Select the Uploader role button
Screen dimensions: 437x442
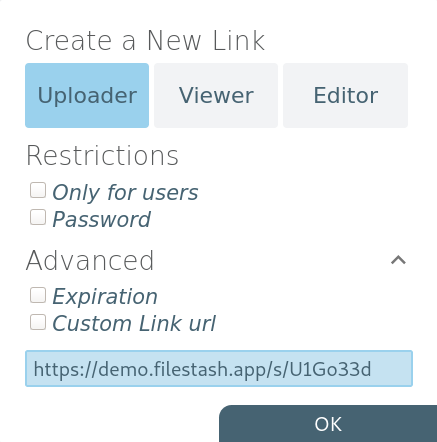click(x=87, y=95)
